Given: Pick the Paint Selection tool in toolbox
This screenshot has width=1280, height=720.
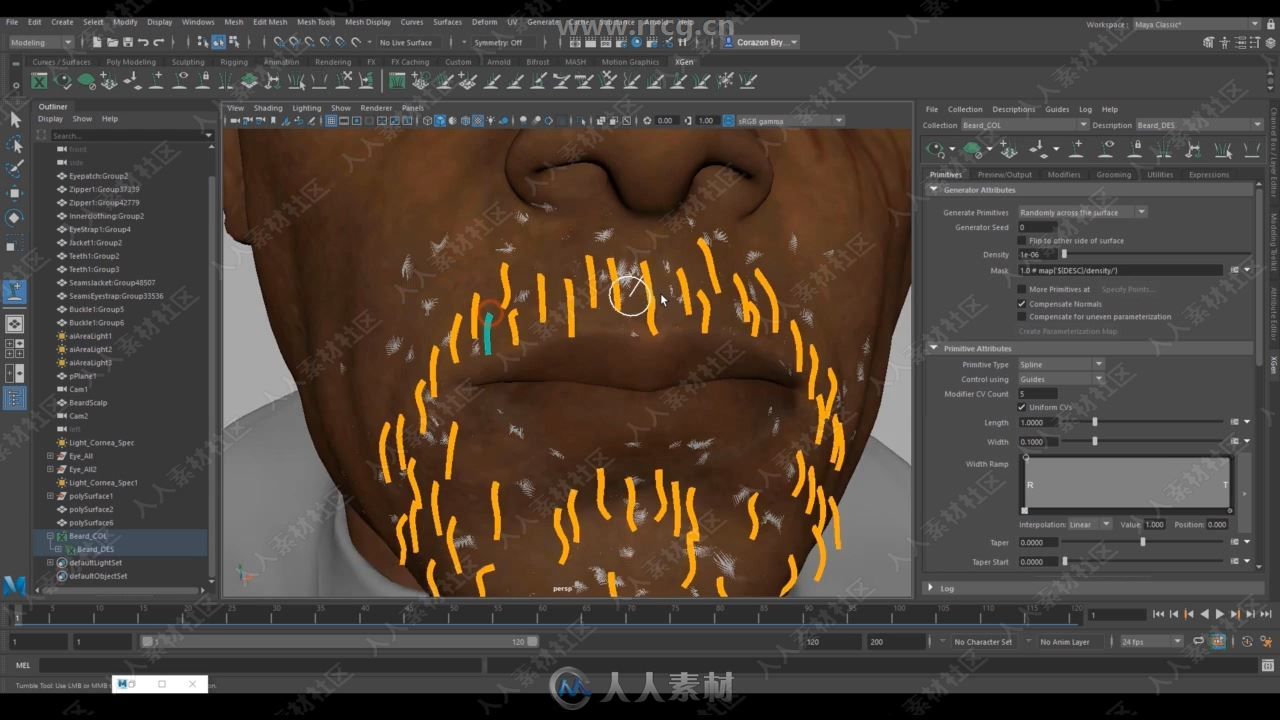Looking at the screenshot, I should (15, 169).
